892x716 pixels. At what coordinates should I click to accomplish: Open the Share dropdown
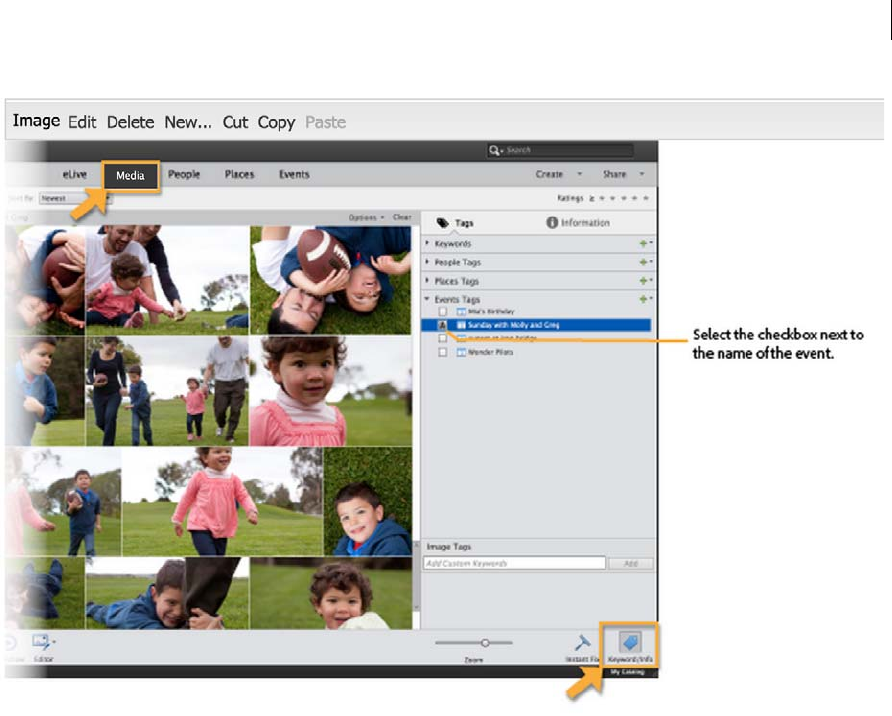tap(623, 175)
